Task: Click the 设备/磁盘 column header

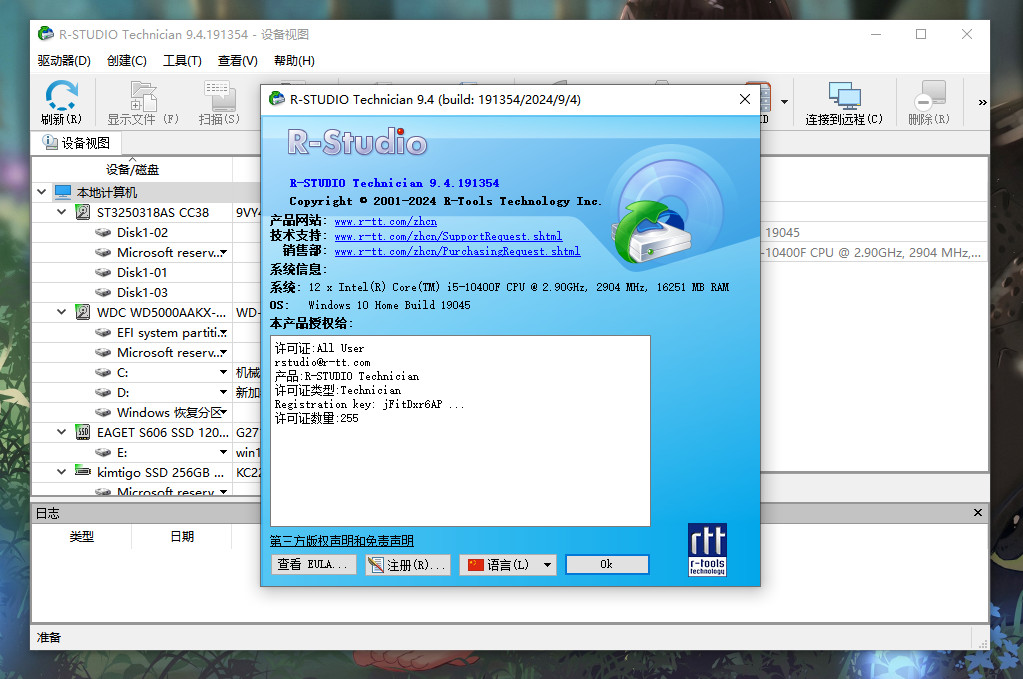Action: (132, 170)
